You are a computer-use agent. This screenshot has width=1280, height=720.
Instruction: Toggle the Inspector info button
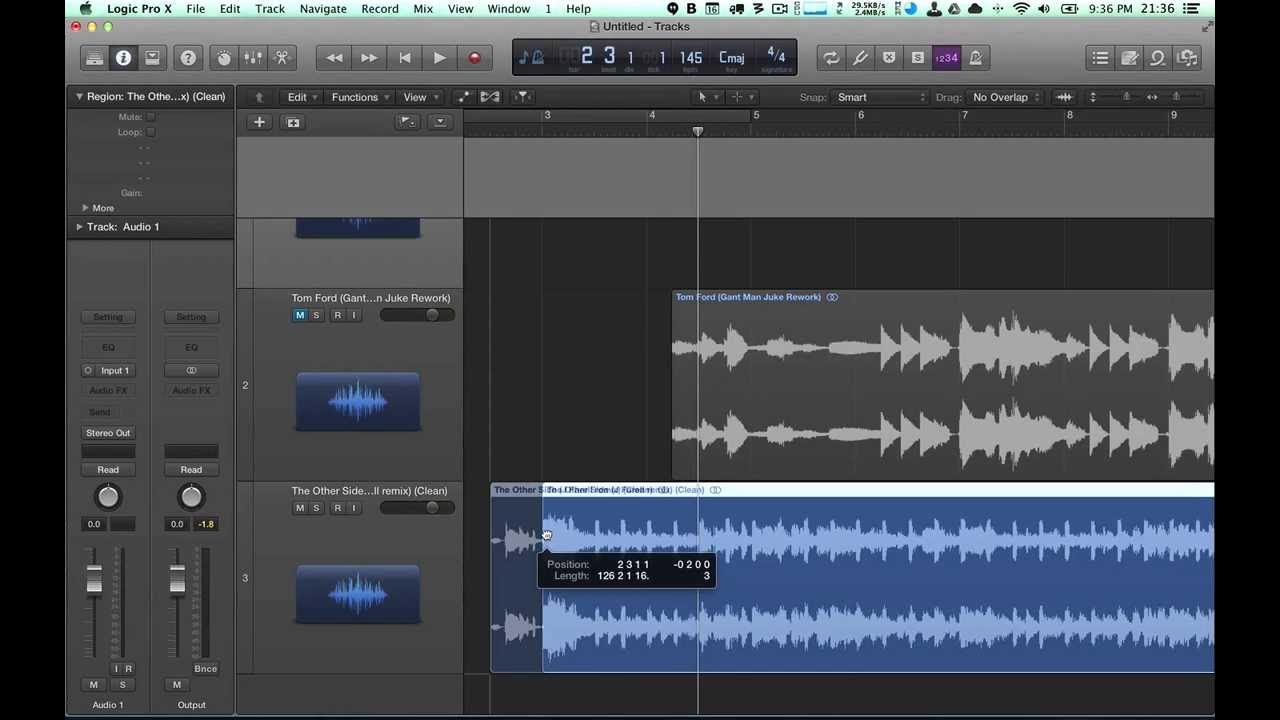pos(123,58)
